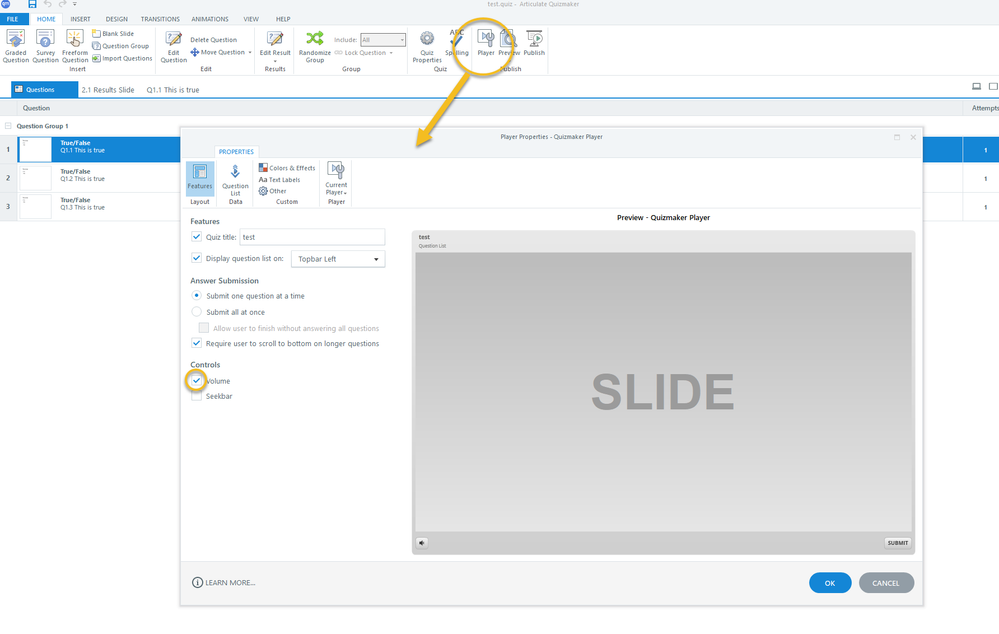Image resolution: width=999 pixels, height=634 pixels.
Task: Open Other custom settings
Action: click(272, 191)
